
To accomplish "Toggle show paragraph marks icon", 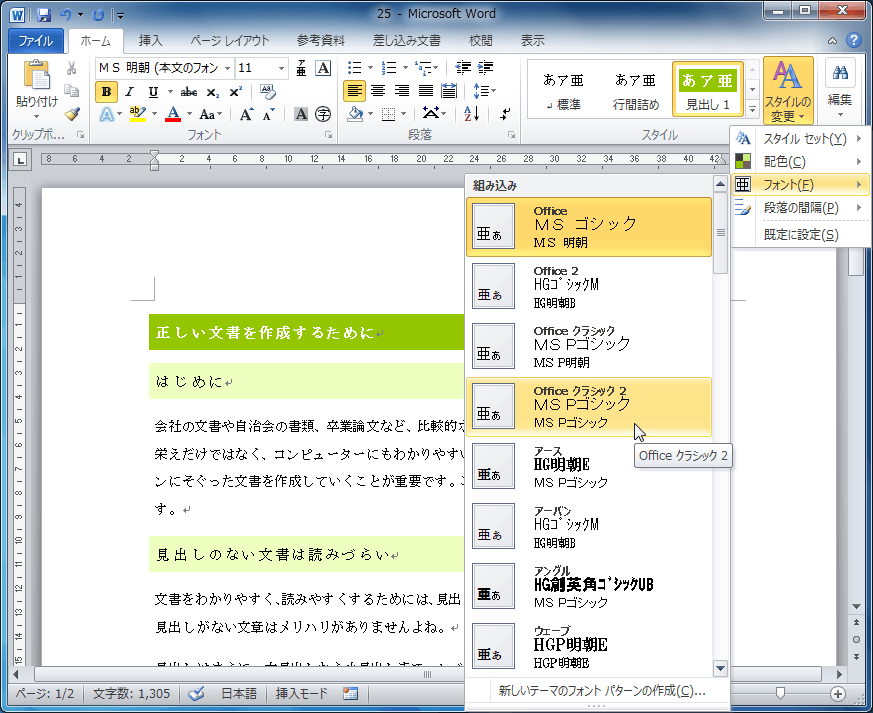I will pos(505,114).
